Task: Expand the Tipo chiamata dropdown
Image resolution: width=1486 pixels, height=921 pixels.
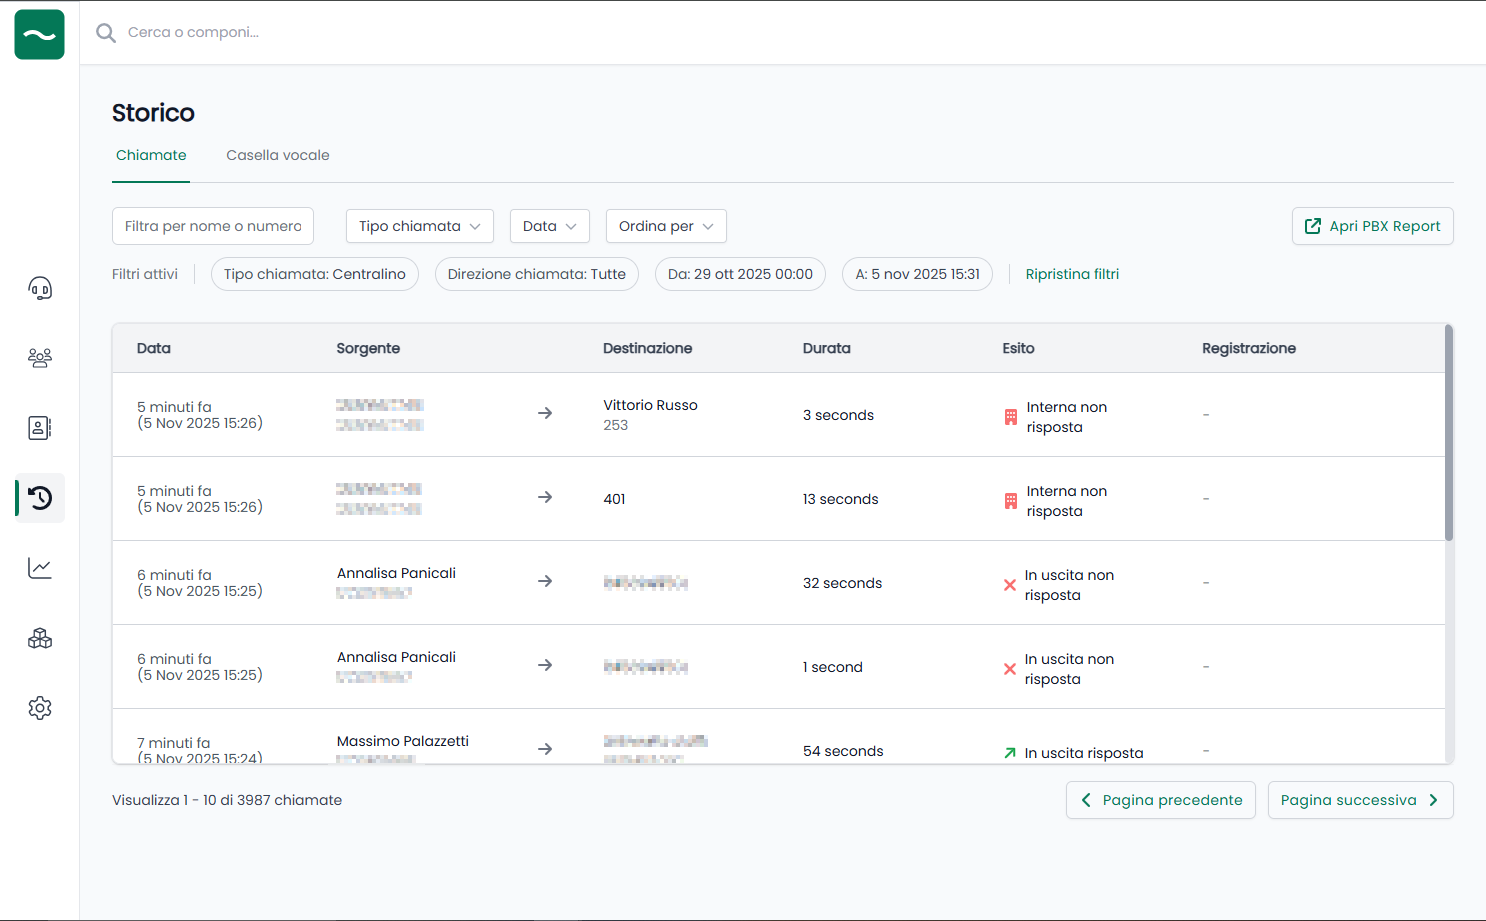Action: 419,226
